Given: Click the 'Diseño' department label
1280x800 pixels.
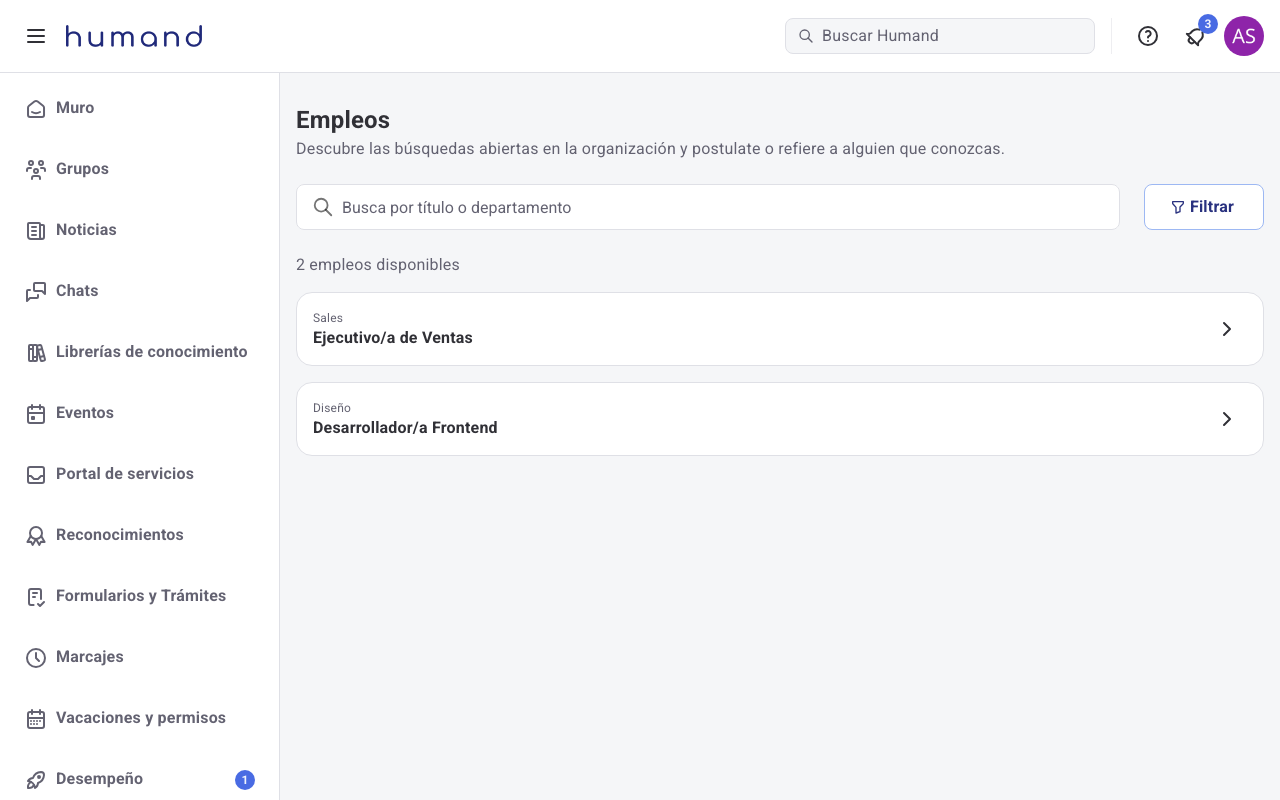Looking at the screenshot, I should (x=332, y=408).
